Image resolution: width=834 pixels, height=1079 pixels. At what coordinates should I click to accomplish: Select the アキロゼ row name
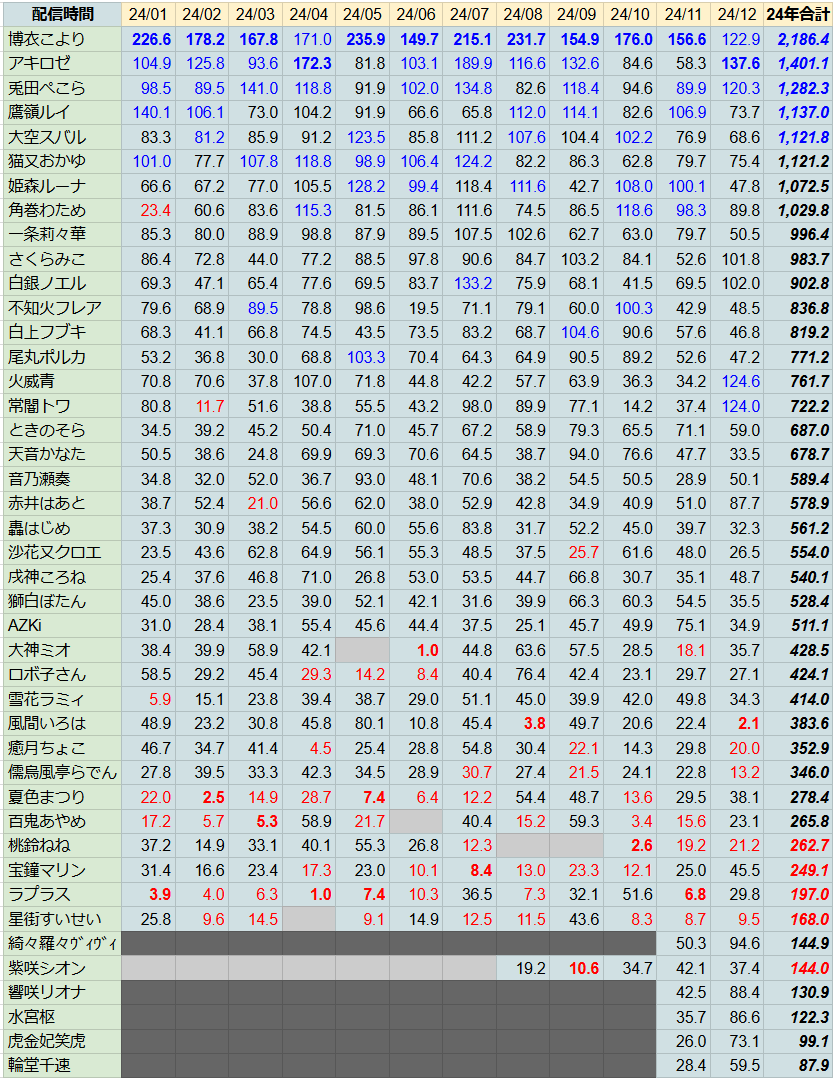point(63,64)
